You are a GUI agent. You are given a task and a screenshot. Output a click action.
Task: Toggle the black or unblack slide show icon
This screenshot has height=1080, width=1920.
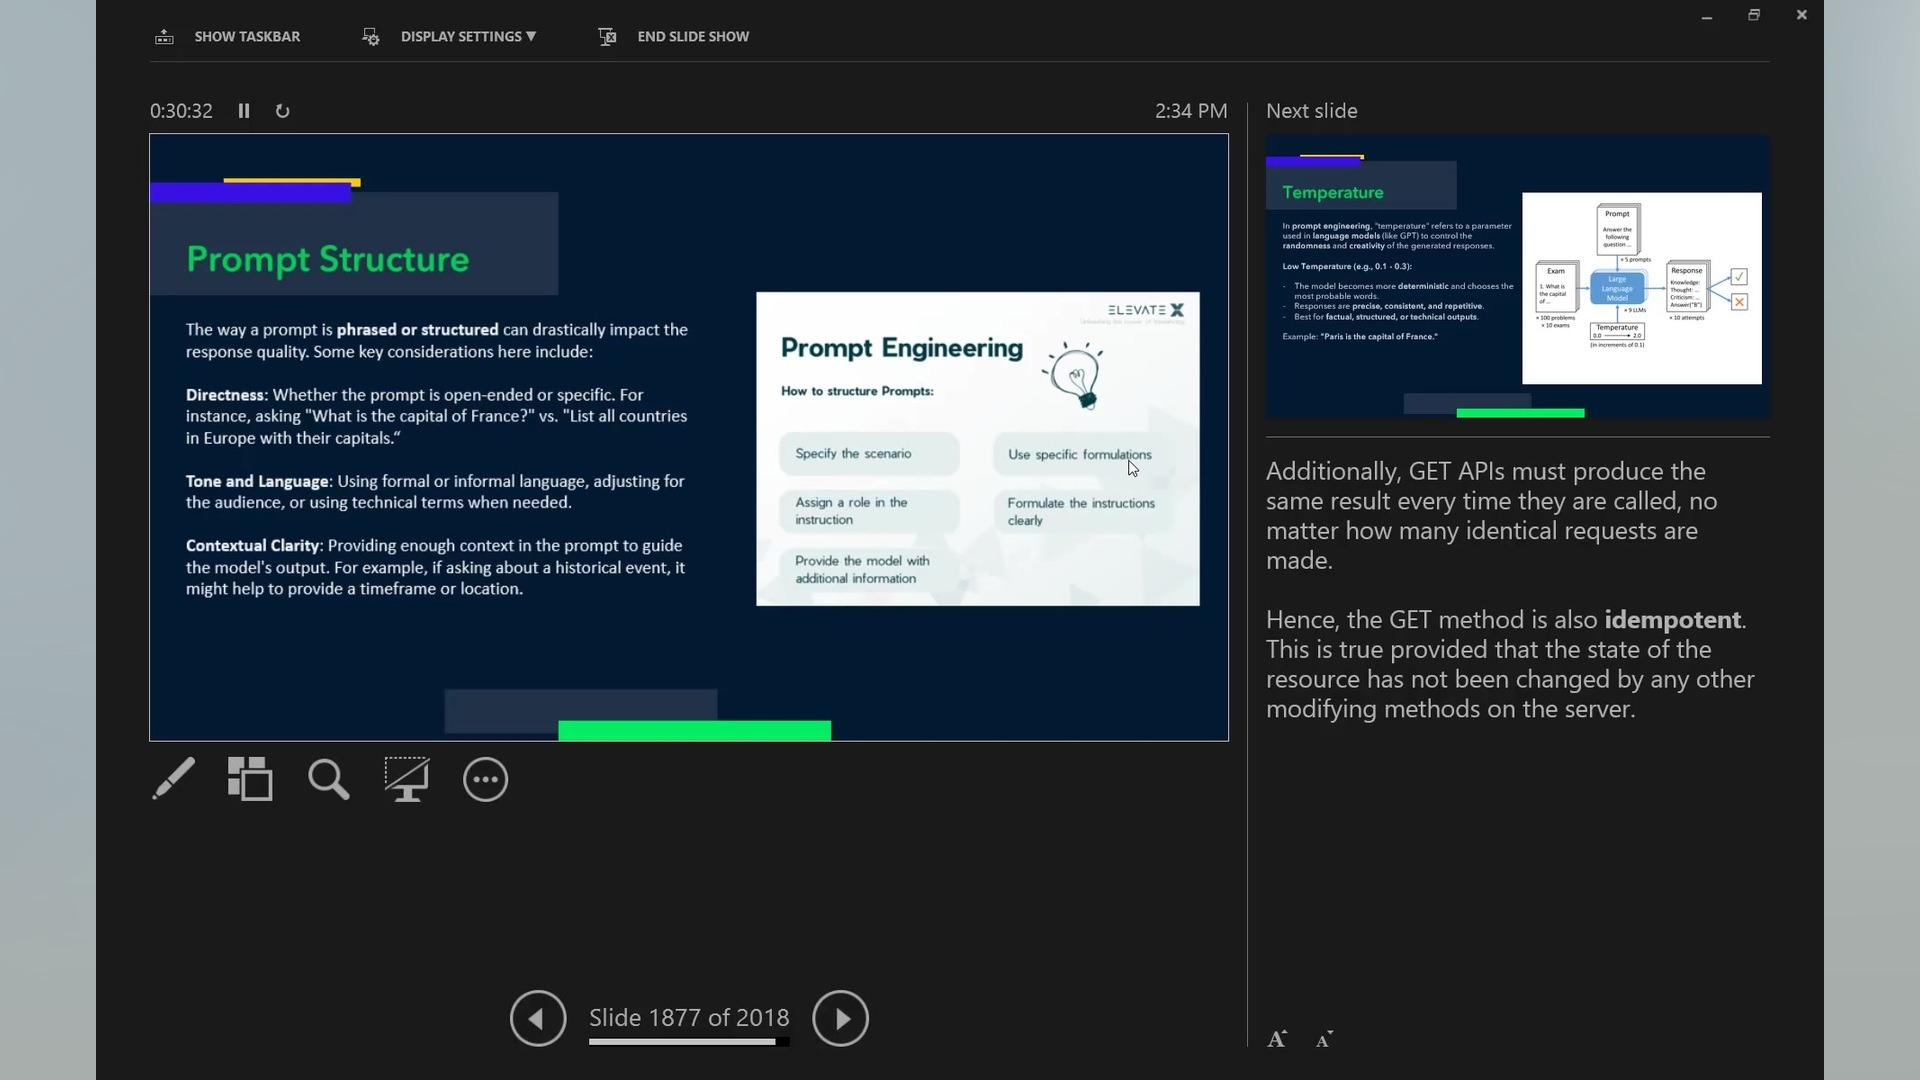click(407, 779)
